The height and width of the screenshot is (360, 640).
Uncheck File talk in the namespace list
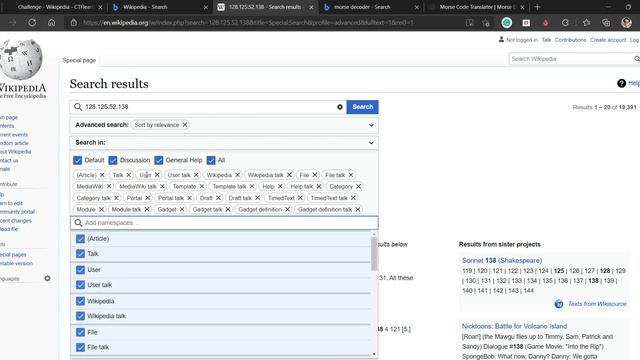[80, 347]
